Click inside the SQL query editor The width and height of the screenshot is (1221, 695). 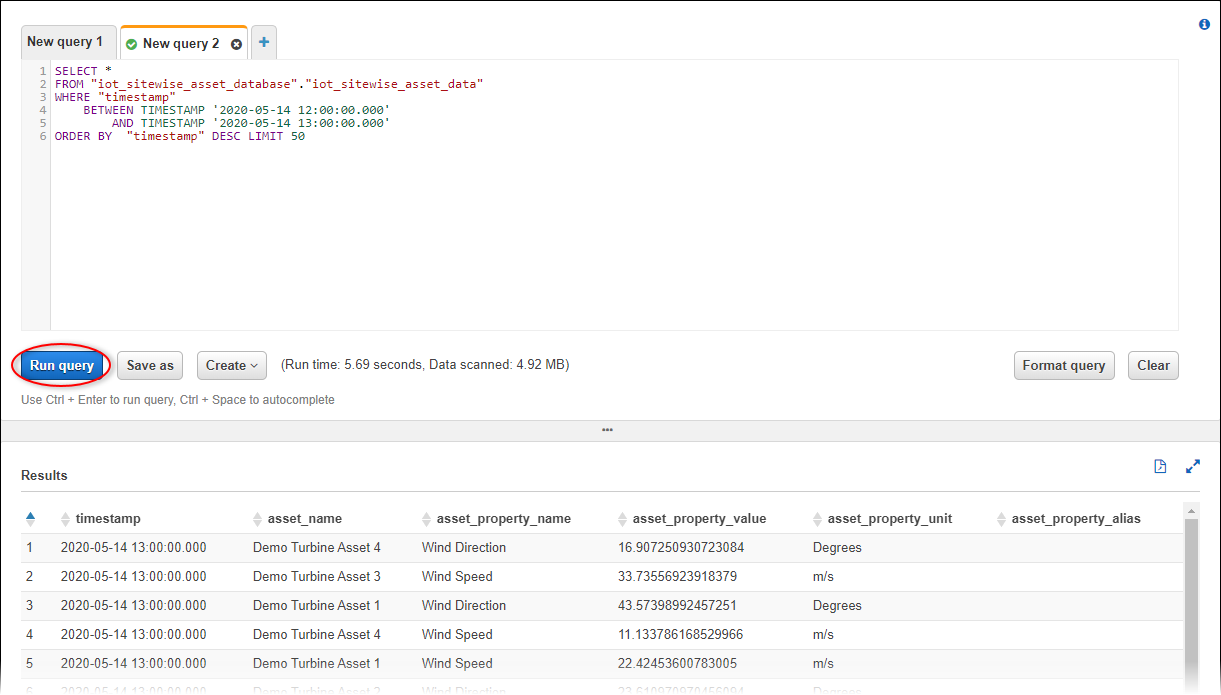[x=600, y=230]
